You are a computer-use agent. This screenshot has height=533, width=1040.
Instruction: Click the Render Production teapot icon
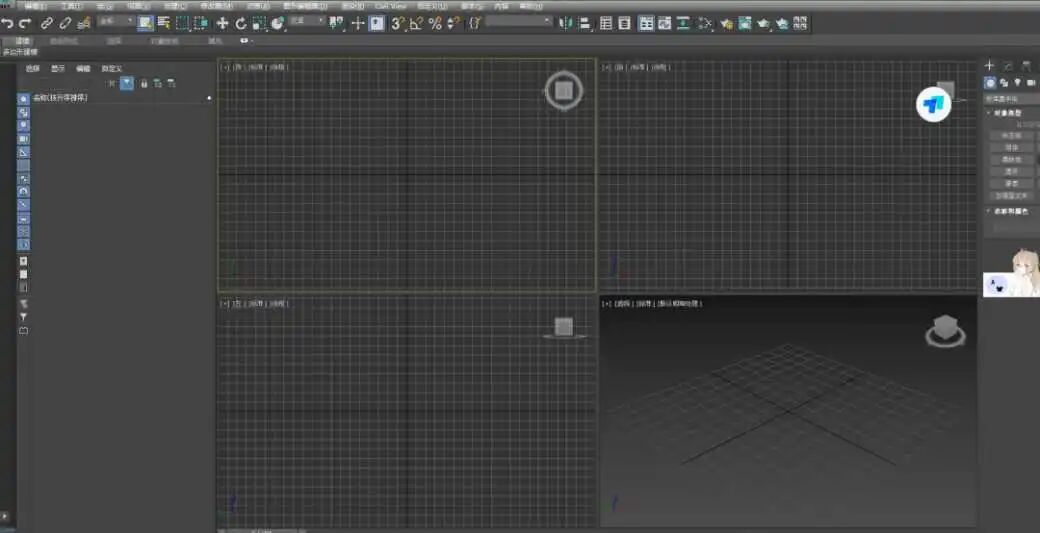click(x=763, y=24)
